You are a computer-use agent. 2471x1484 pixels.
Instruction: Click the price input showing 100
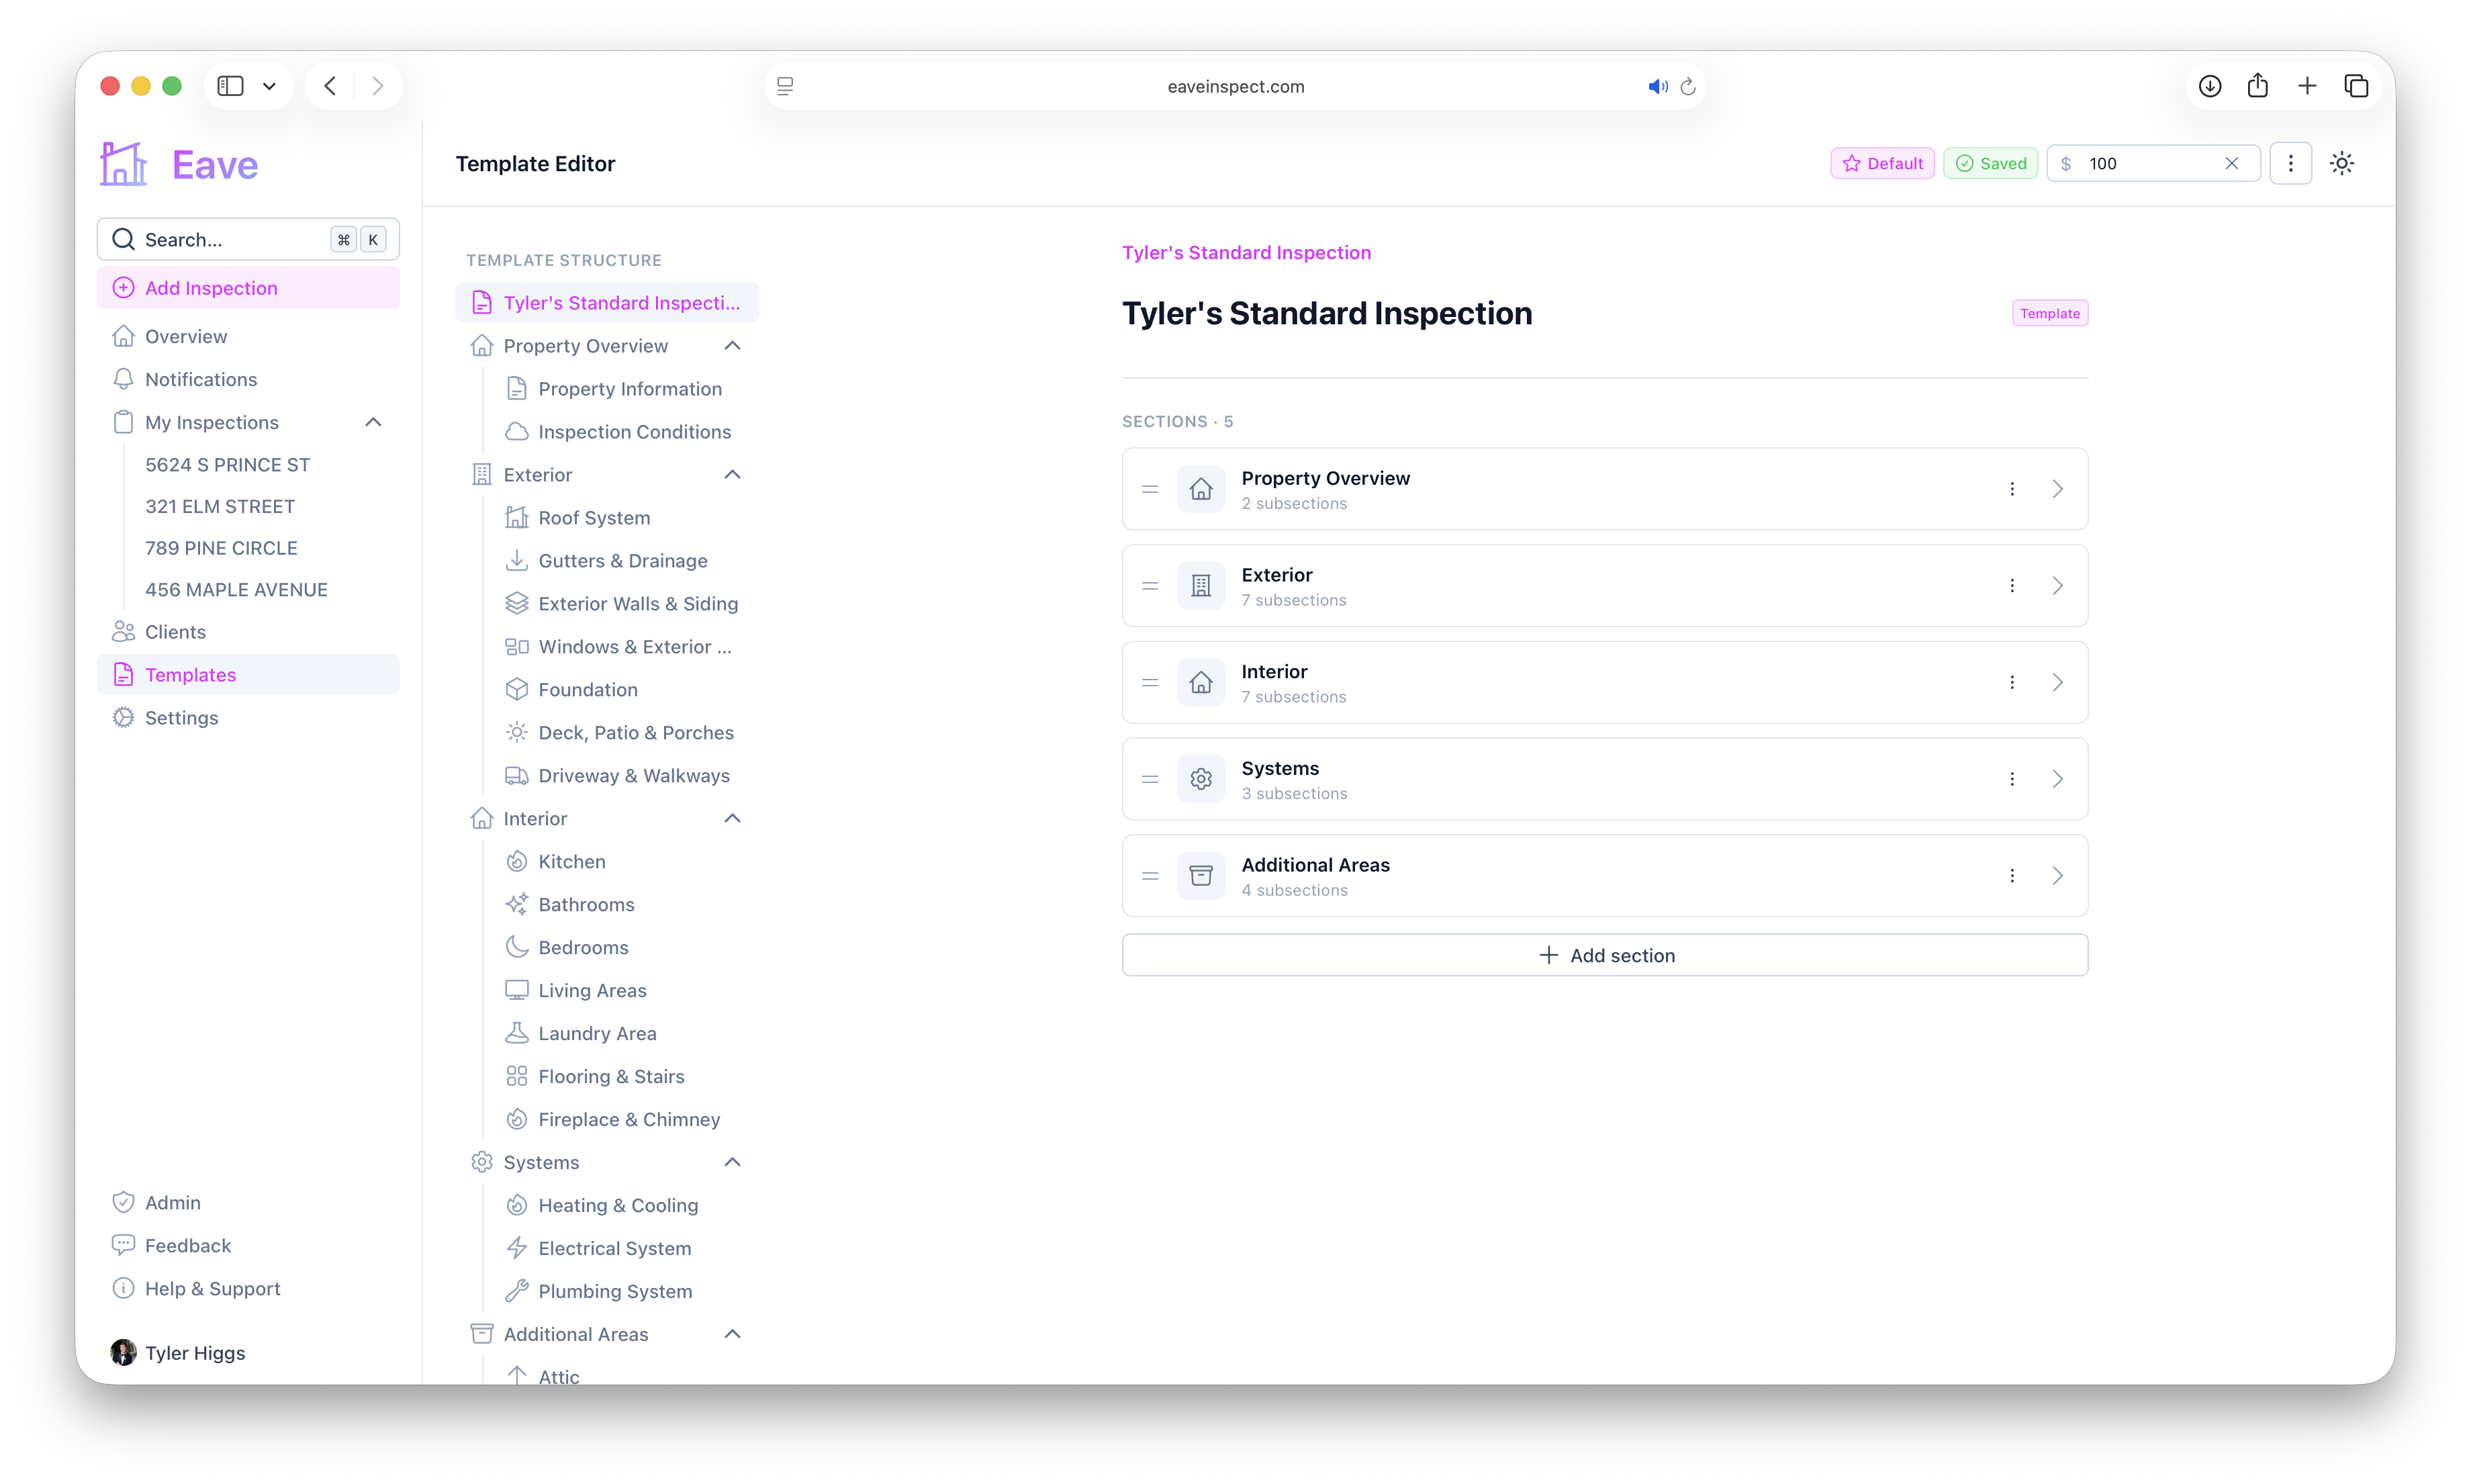pos(2152,163)
